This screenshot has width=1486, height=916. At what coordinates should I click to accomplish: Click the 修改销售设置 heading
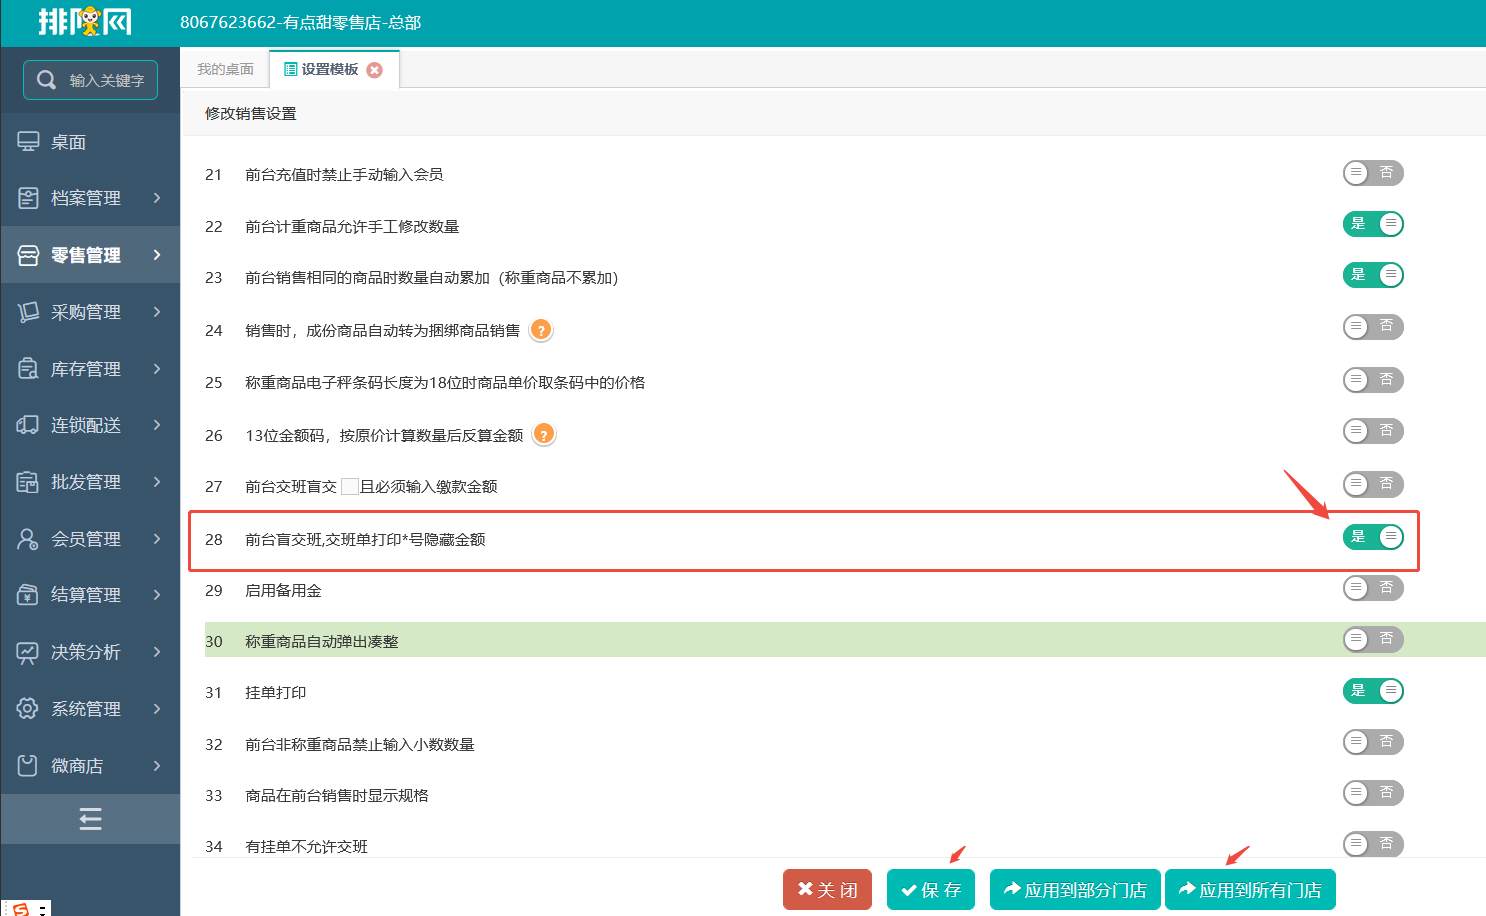coord(251,113)
